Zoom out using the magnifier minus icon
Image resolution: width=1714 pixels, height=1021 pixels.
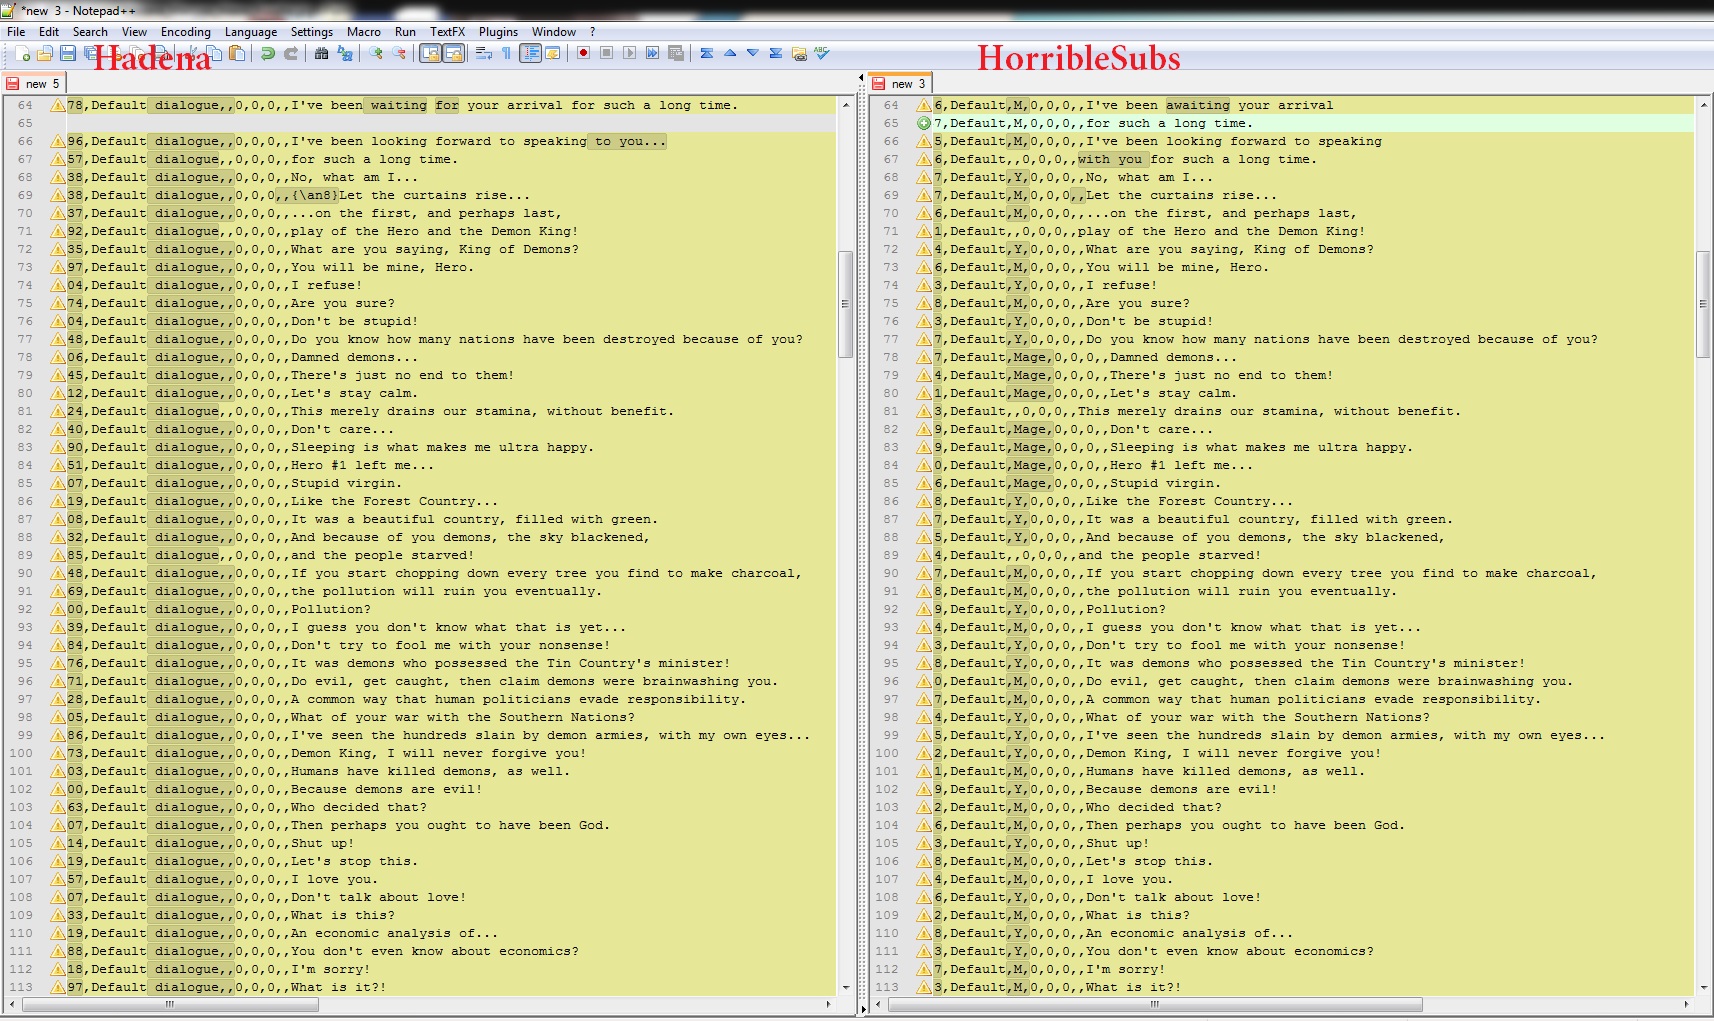pyautogui.click(x=399, y=54)
